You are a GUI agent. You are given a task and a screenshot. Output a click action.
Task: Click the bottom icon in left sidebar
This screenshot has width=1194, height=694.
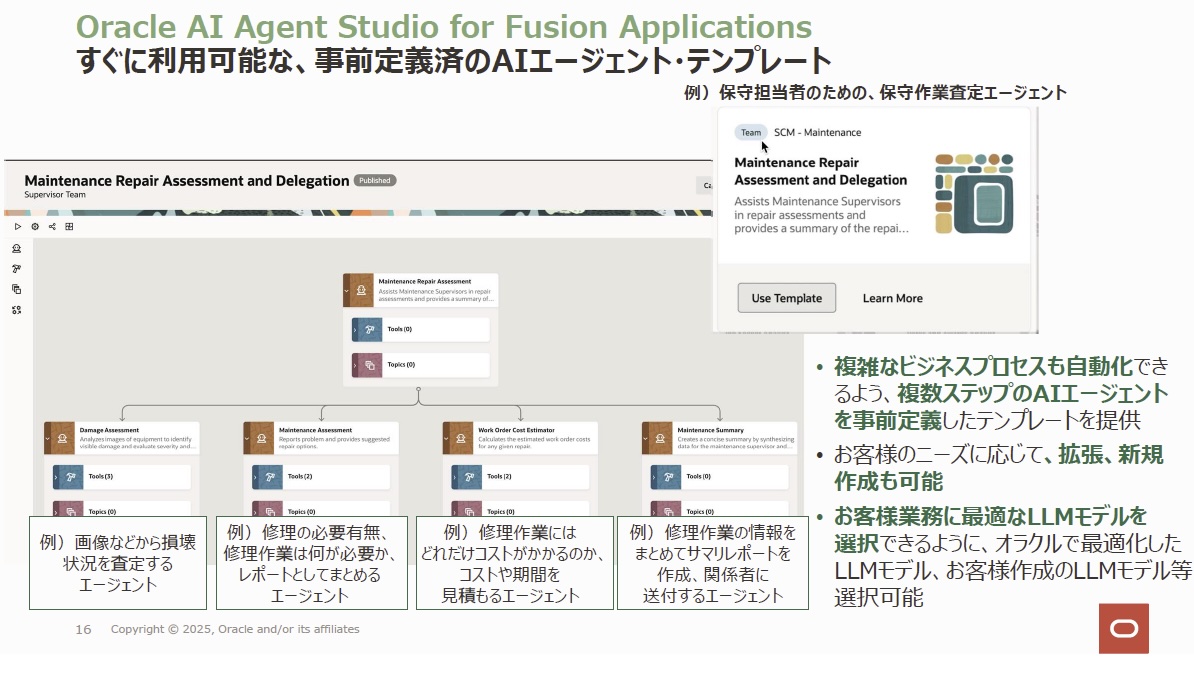(17, 310)
